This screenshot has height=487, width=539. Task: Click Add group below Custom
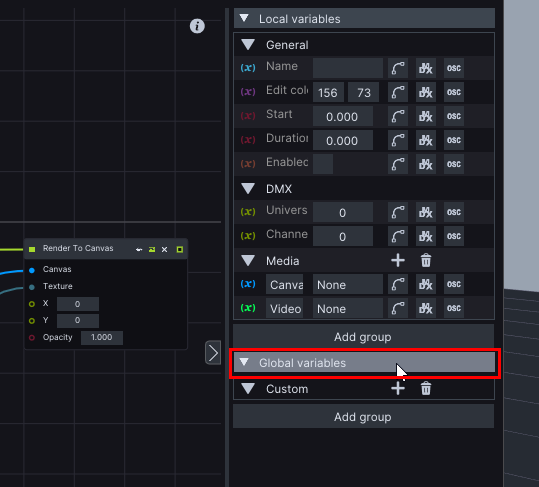364,417
